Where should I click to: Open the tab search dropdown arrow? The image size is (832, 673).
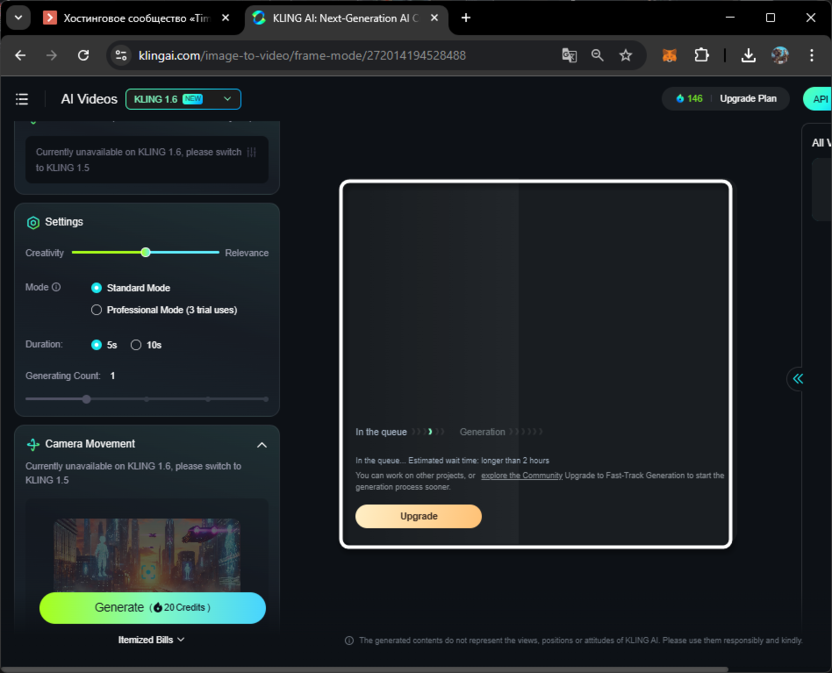[18, 18]
